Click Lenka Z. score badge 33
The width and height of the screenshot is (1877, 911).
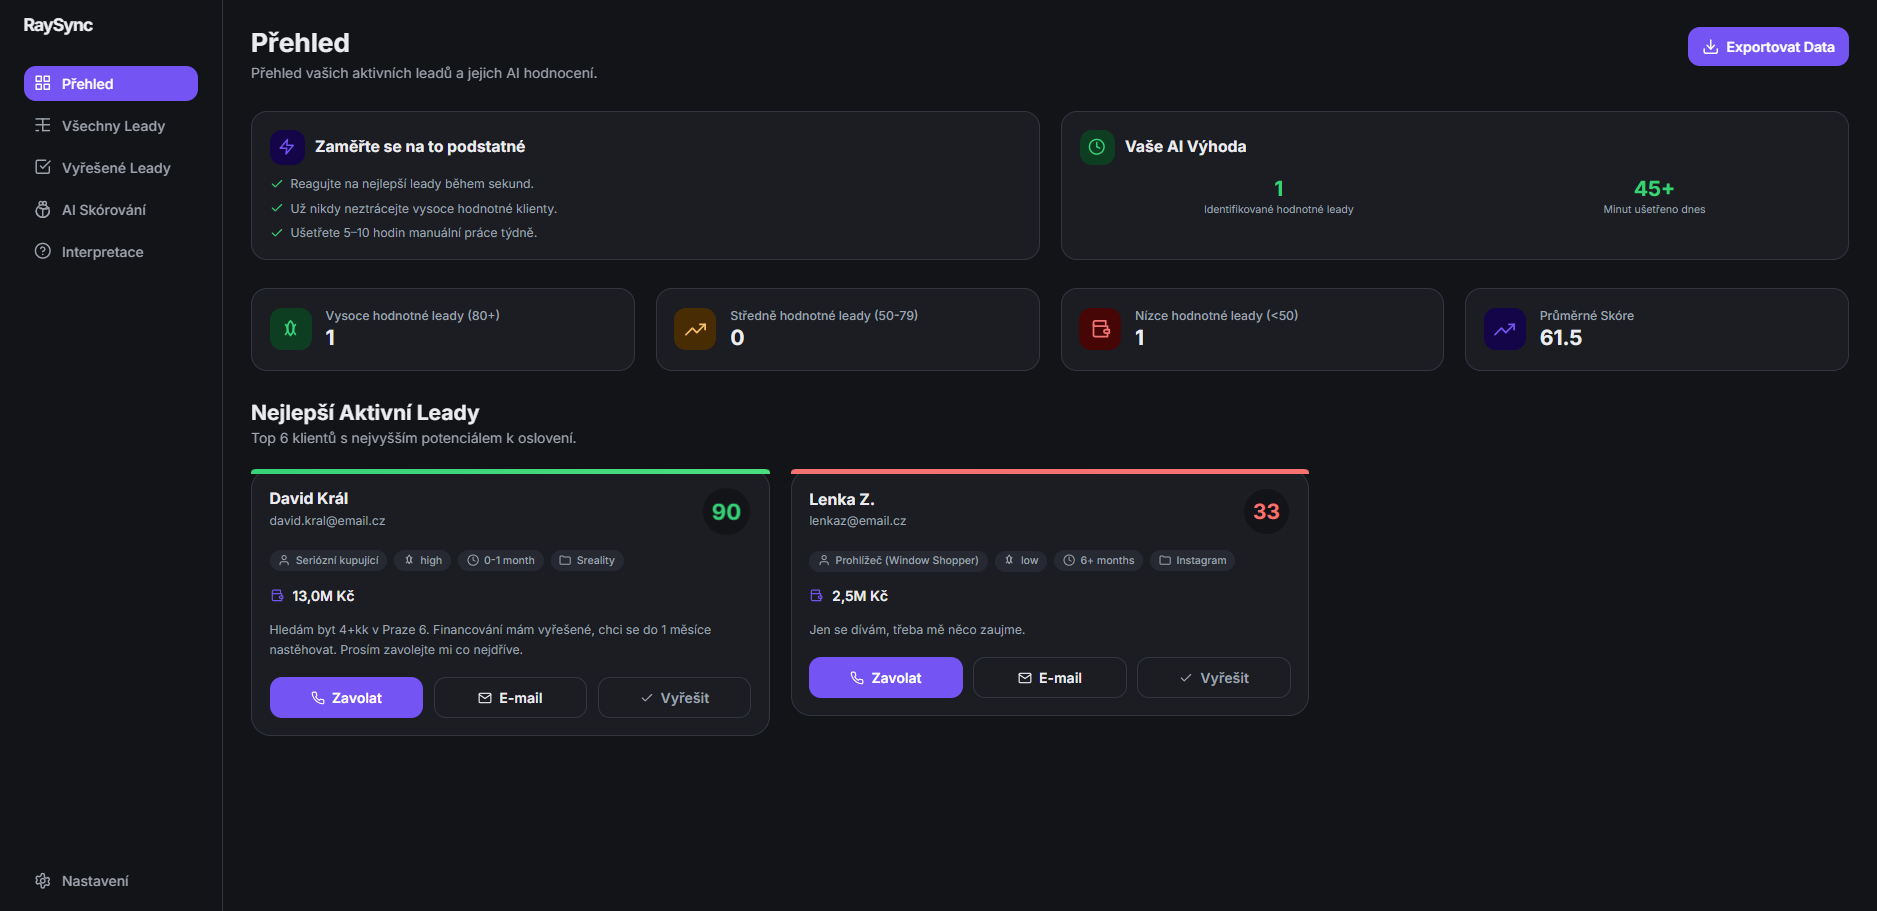tap(1266, 512)
